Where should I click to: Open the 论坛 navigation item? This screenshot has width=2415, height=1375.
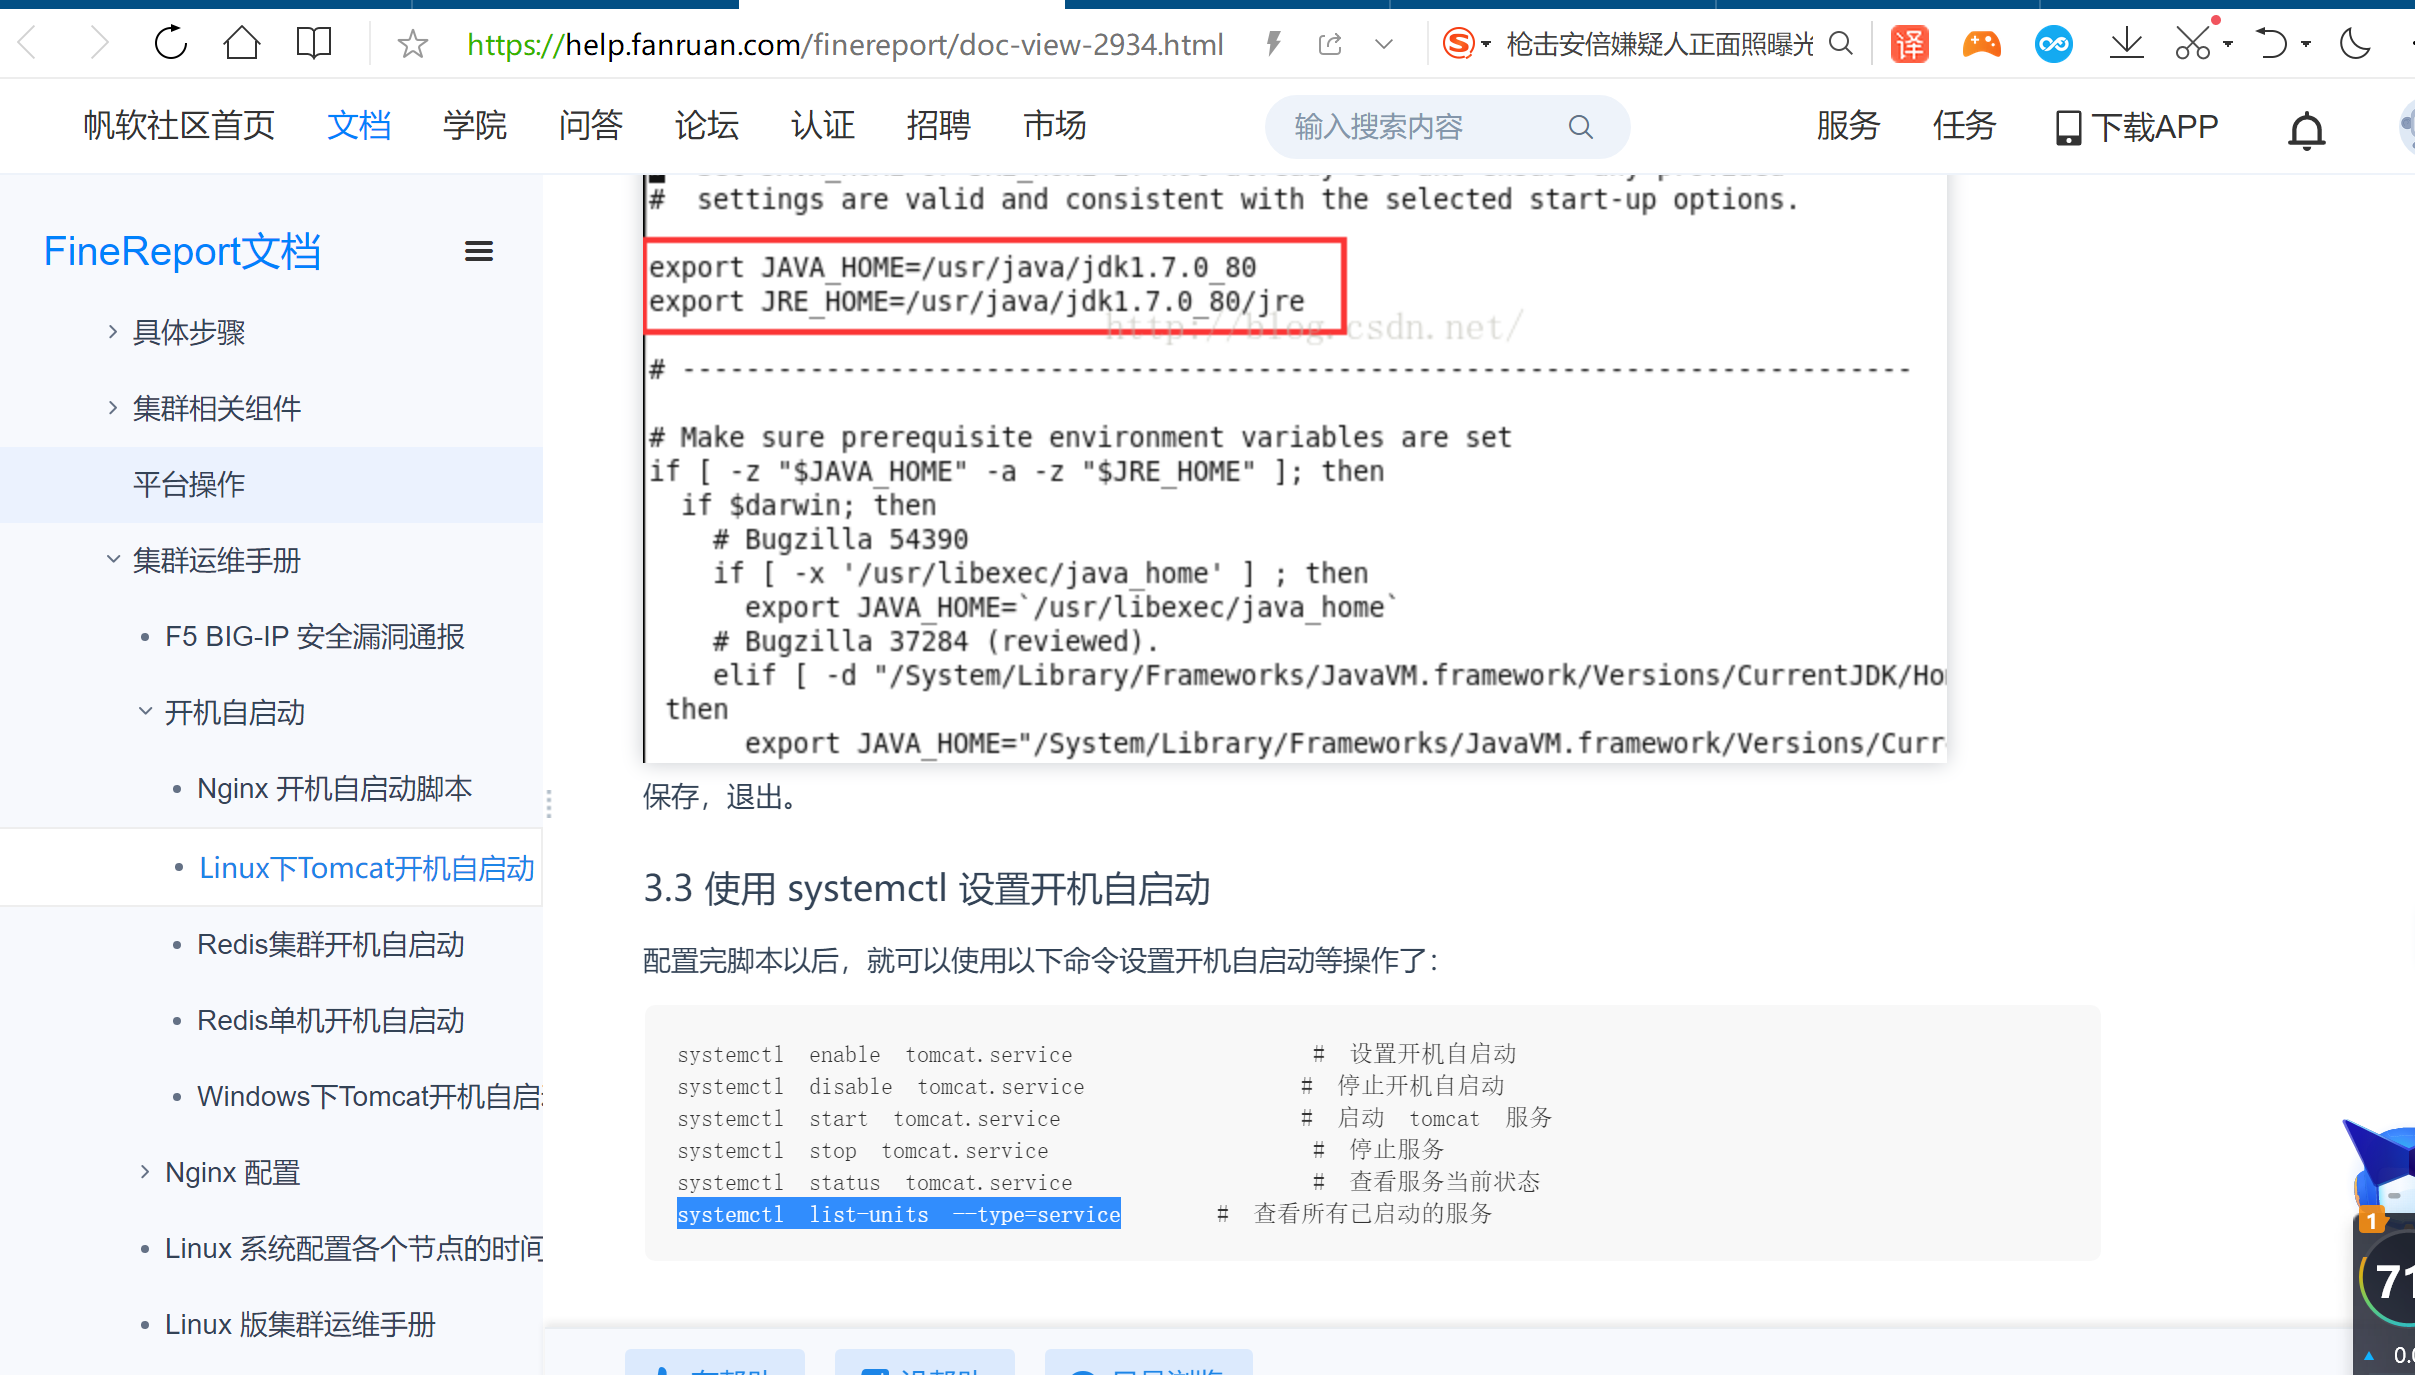707,126
